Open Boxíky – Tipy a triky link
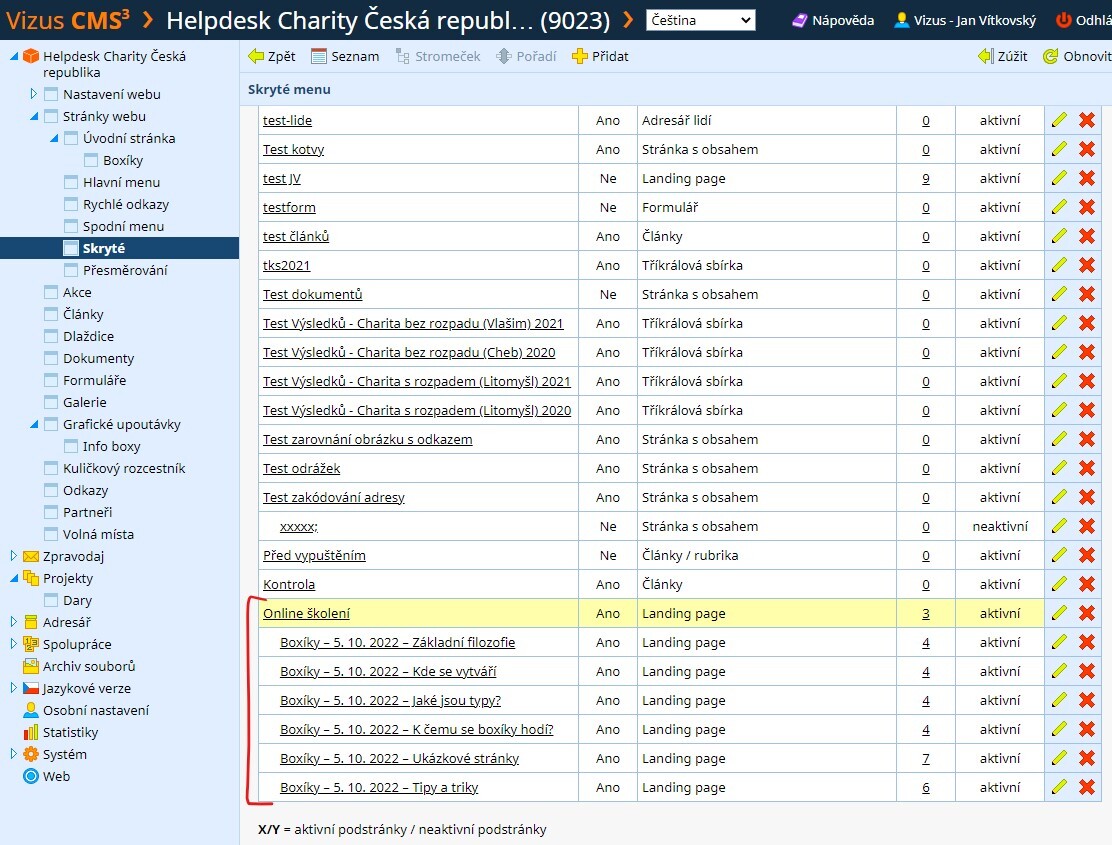Viewport: 1112px width, 845px height. [x=379, y=788]
